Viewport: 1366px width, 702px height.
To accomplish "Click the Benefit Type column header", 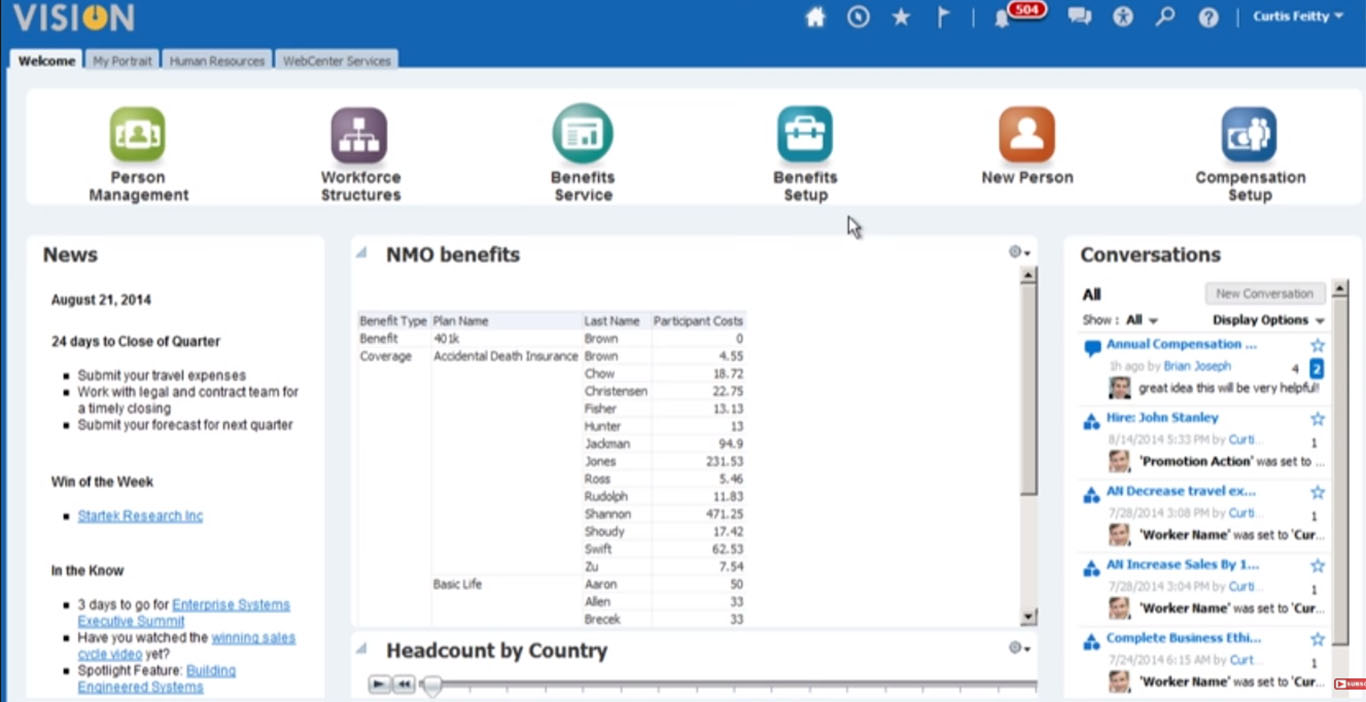I will 394,321.
